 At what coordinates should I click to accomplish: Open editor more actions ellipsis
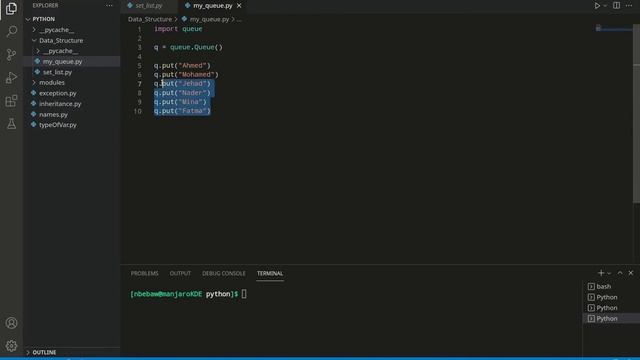click(x=629, y=6)
